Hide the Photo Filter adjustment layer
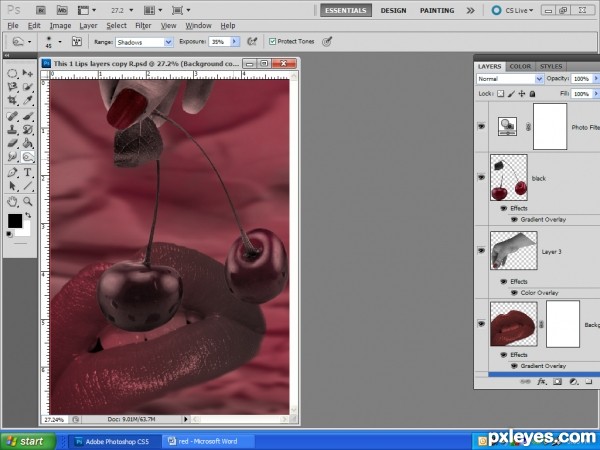 pyautogui.click(x=481, y=126)
